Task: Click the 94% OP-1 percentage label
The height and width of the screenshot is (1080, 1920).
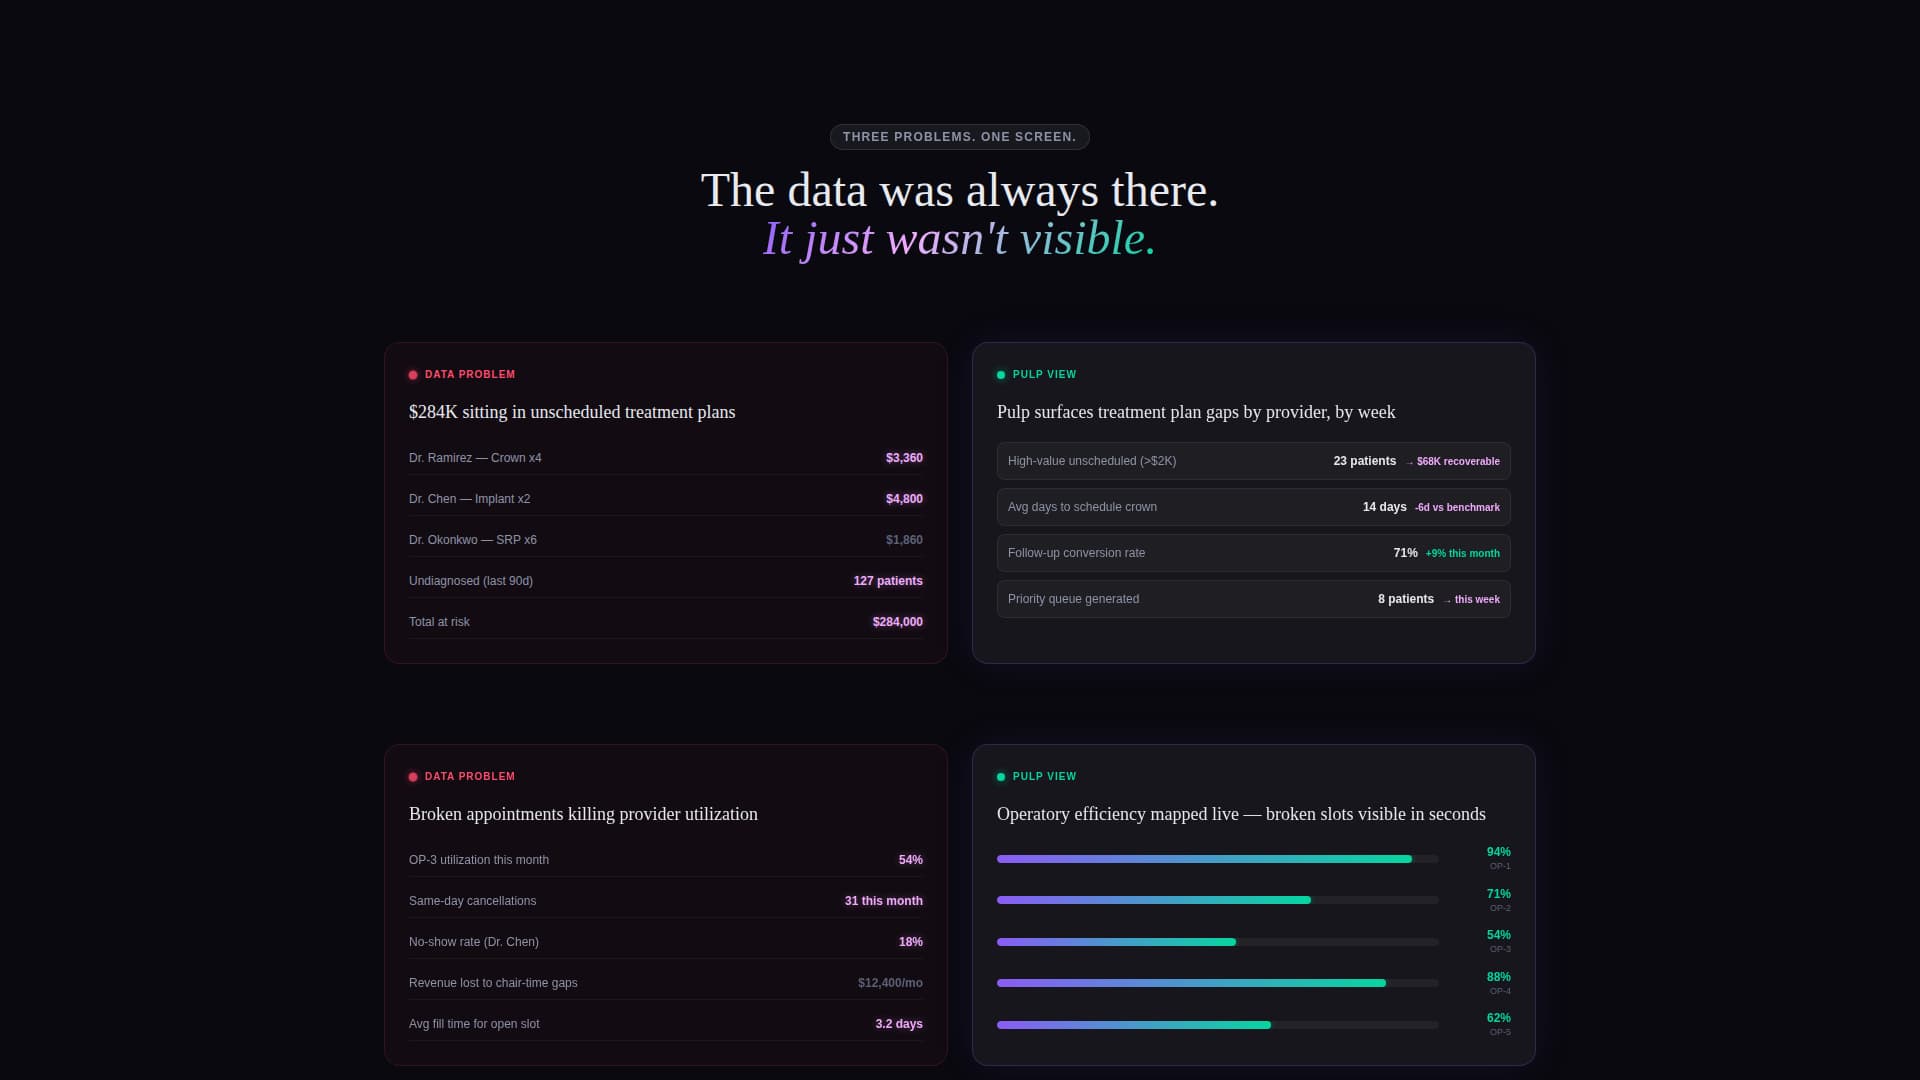Action: 1498,852
